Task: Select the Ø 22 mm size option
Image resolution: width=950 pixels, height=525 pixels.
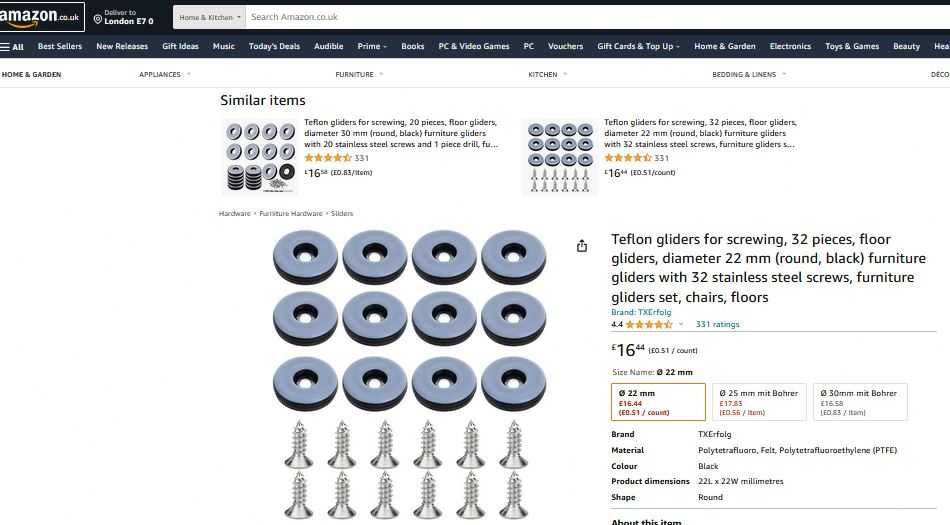Action: click(659, 402)
